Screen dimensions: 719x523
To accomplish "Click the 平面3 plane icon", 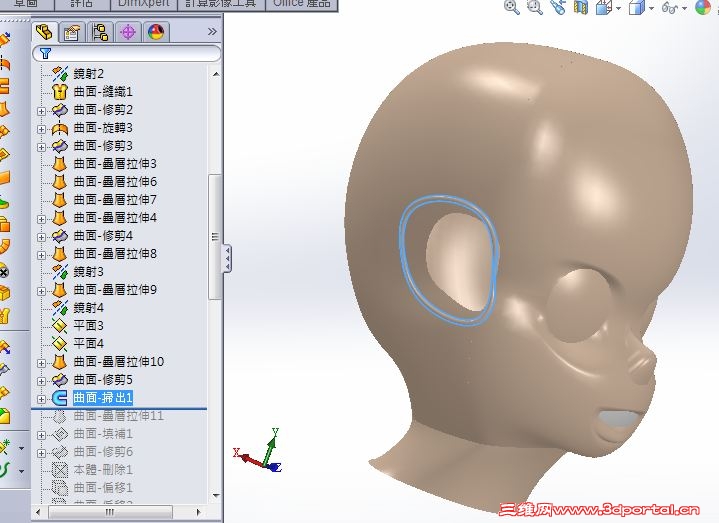I will (x=60, y=326).
